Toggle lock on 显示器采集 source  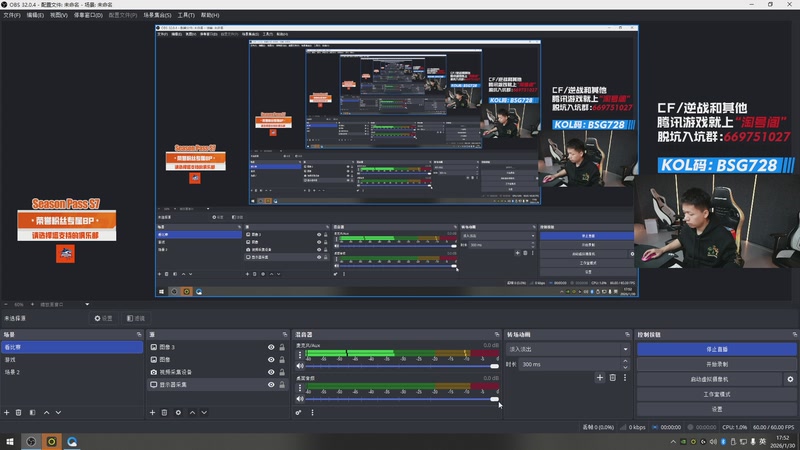pos(282,384)
